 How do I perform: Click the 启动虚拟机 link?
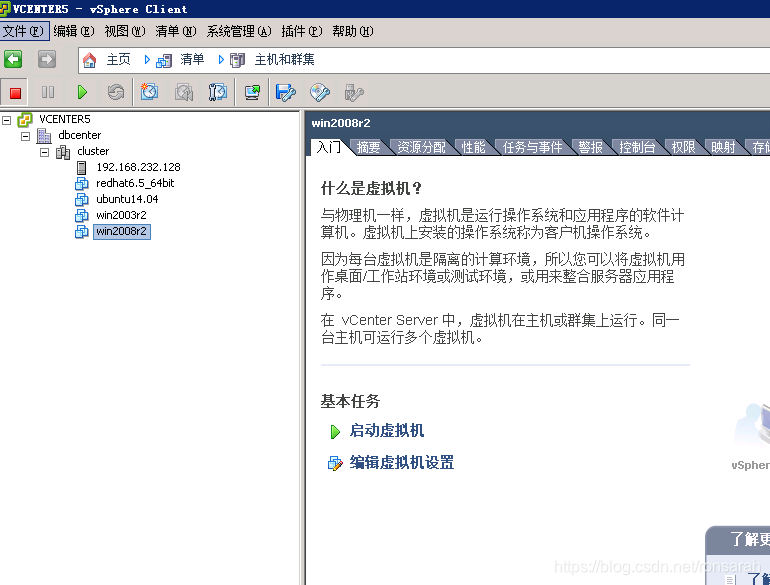(x=387, y=431)
